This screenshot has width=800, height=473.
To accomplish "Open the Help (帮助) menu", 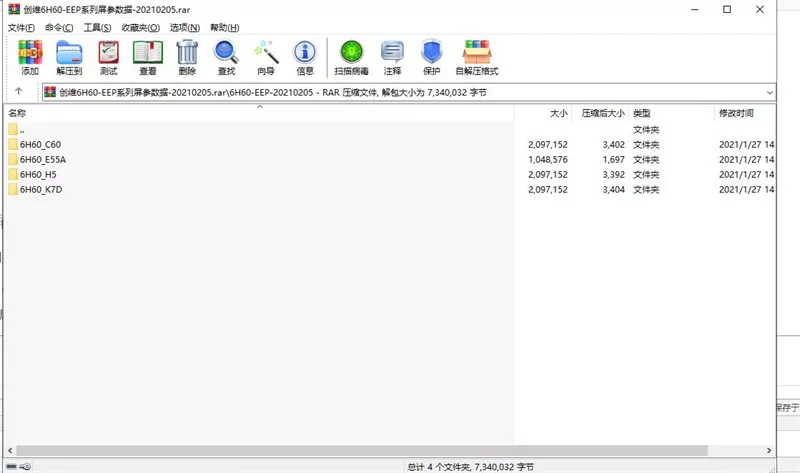I will 224,28.
